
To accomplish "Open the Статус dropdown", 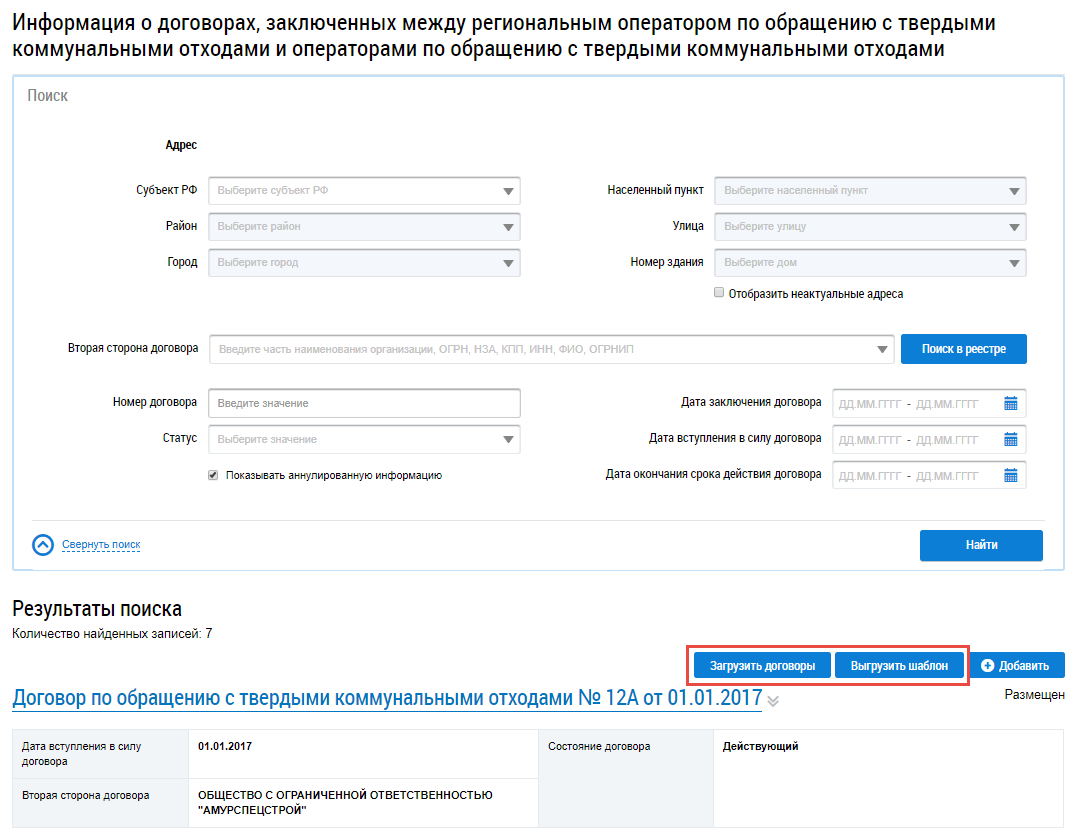I will tap(508, 439).
